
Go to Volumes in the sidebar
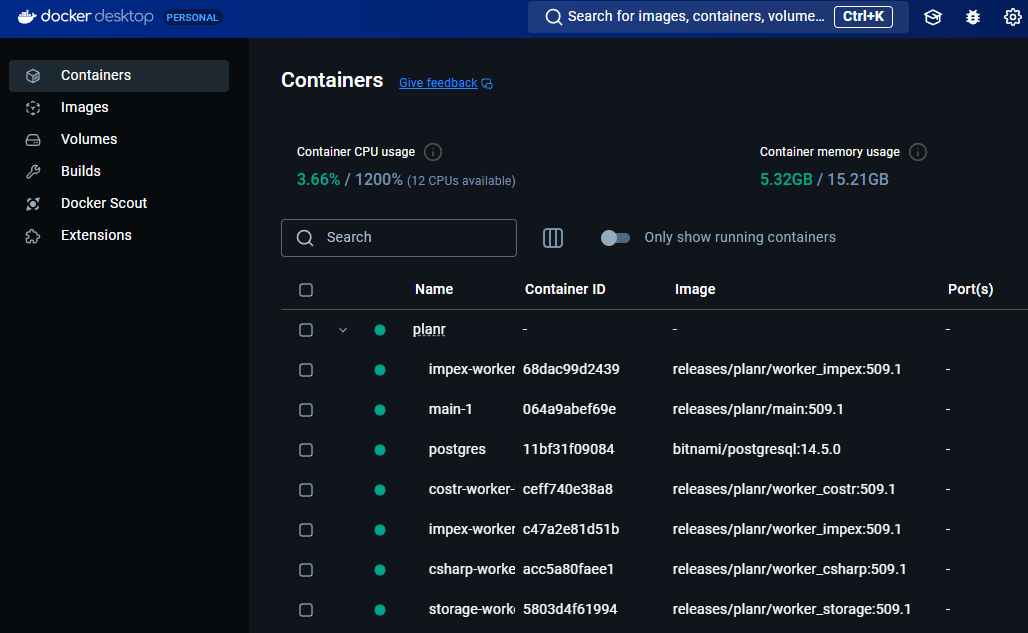click(89, 139)
